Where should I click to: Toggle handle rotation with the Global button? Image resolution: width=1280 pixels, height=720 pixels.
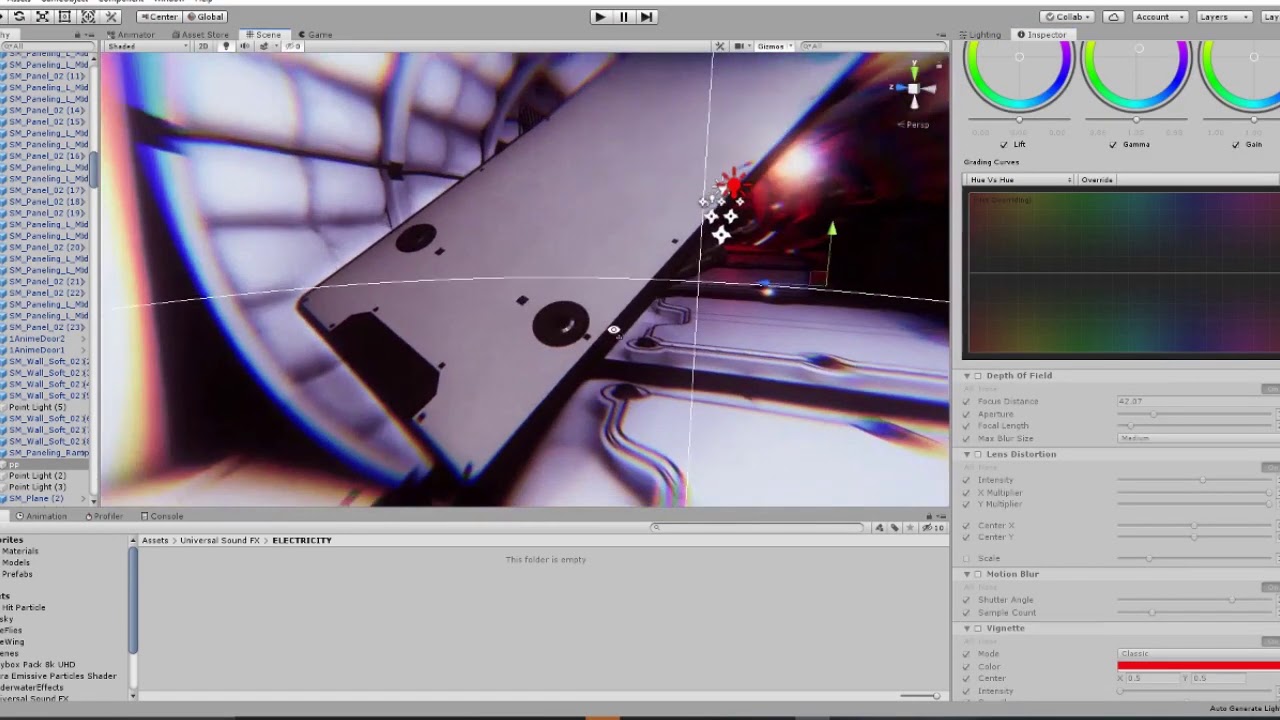point(206,16)
